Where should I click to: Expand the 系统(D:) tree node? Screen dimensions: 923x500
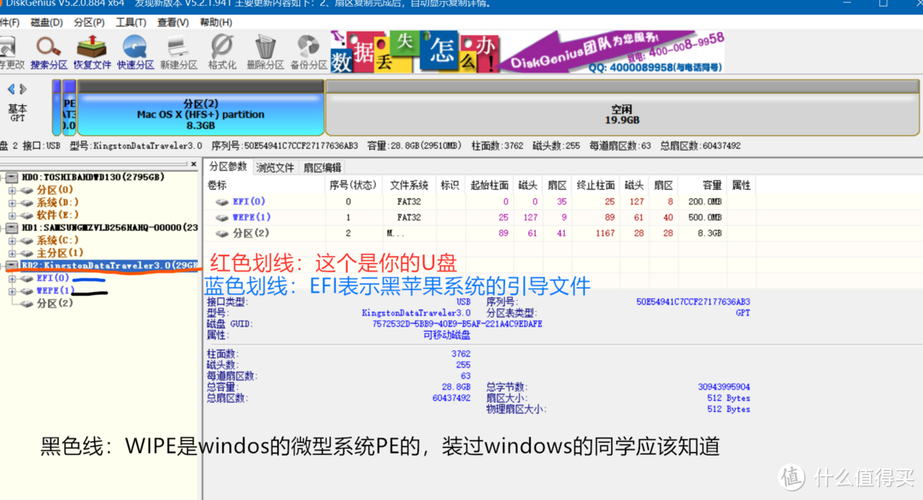(x=12, y=203)
